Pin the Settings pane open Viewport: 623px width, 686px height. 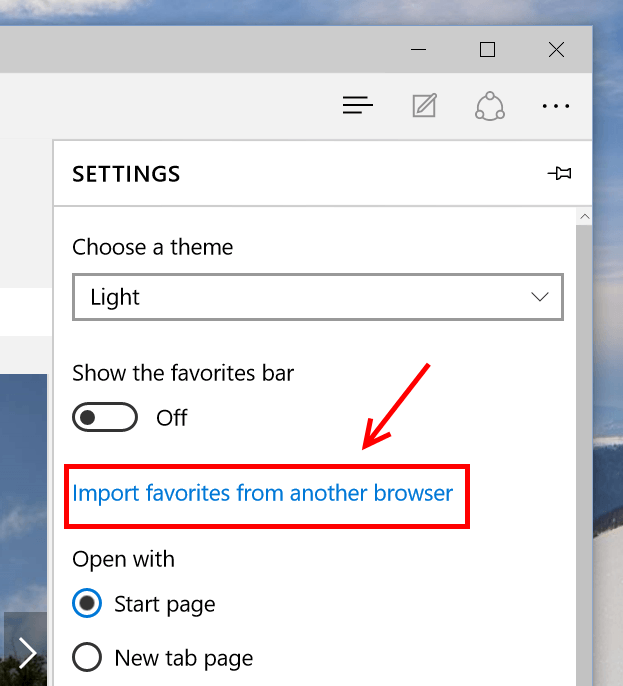coord(560,173)
